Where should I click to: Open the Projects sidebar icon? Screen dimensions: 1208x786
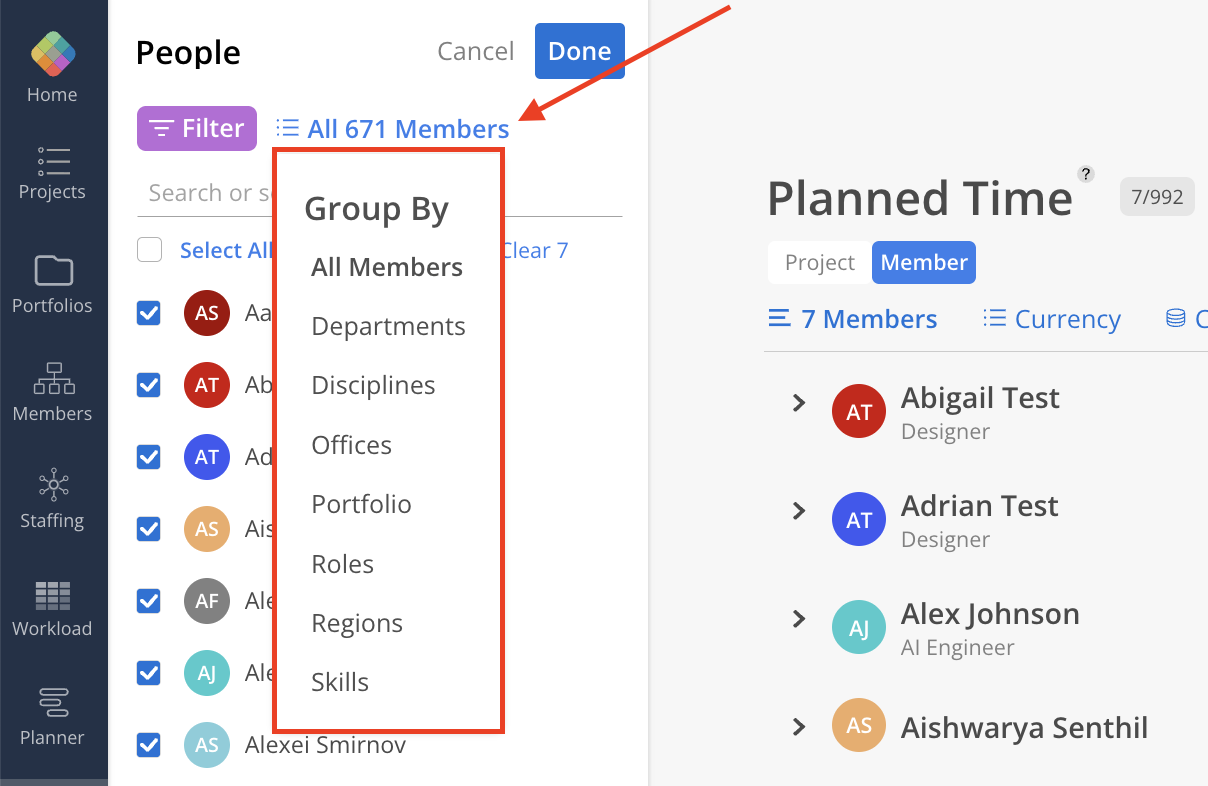point(52,162)
